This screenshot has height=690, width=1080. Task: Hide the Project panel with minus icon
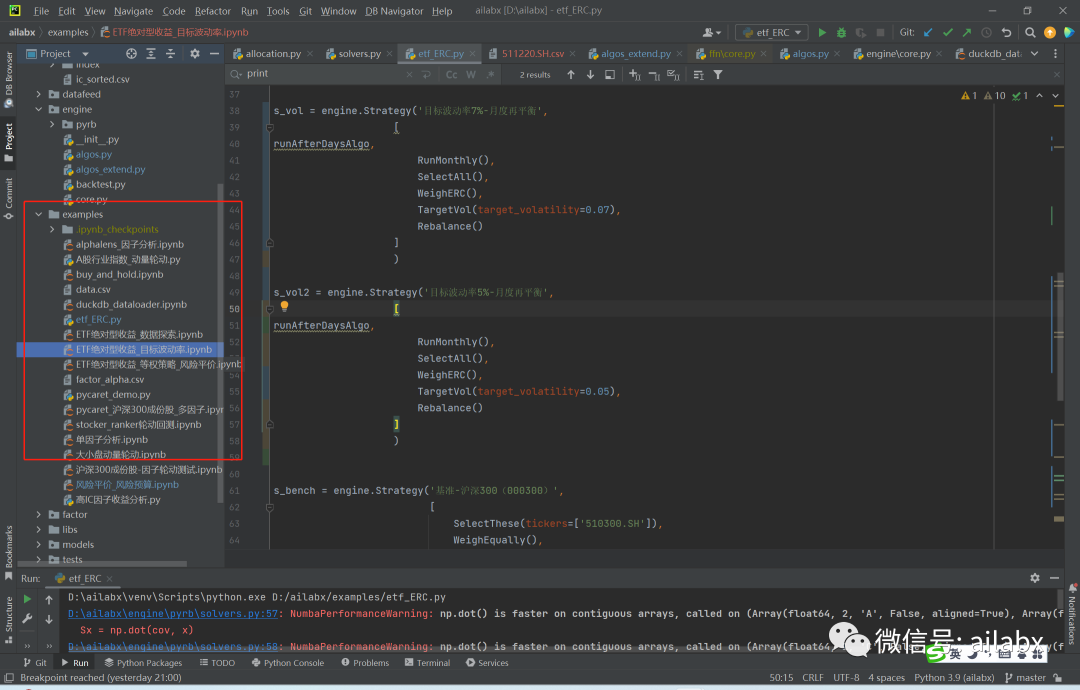tap(214, 54)
